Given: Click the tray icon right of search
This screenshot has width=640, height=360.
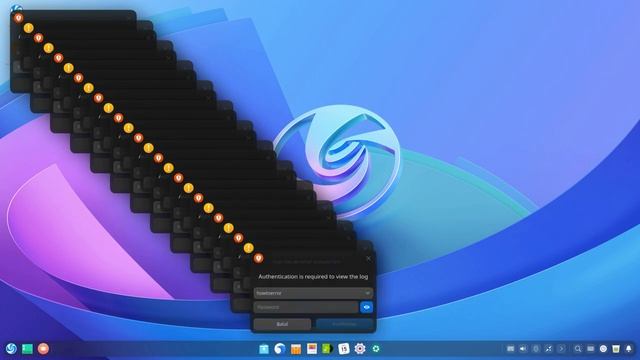Looking at the screenshot, I should click(591, 349).
